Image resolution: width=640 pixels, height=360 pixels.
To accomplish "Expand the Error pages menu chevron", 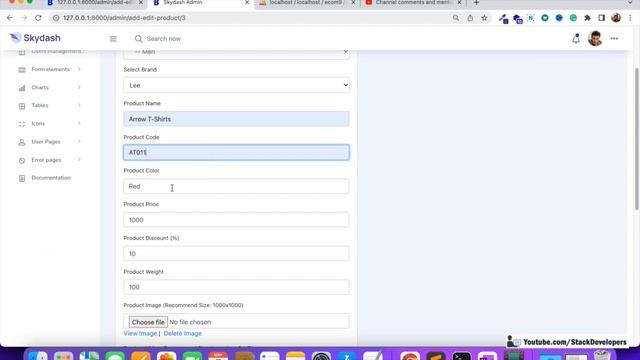I will (x=79, y=160).
